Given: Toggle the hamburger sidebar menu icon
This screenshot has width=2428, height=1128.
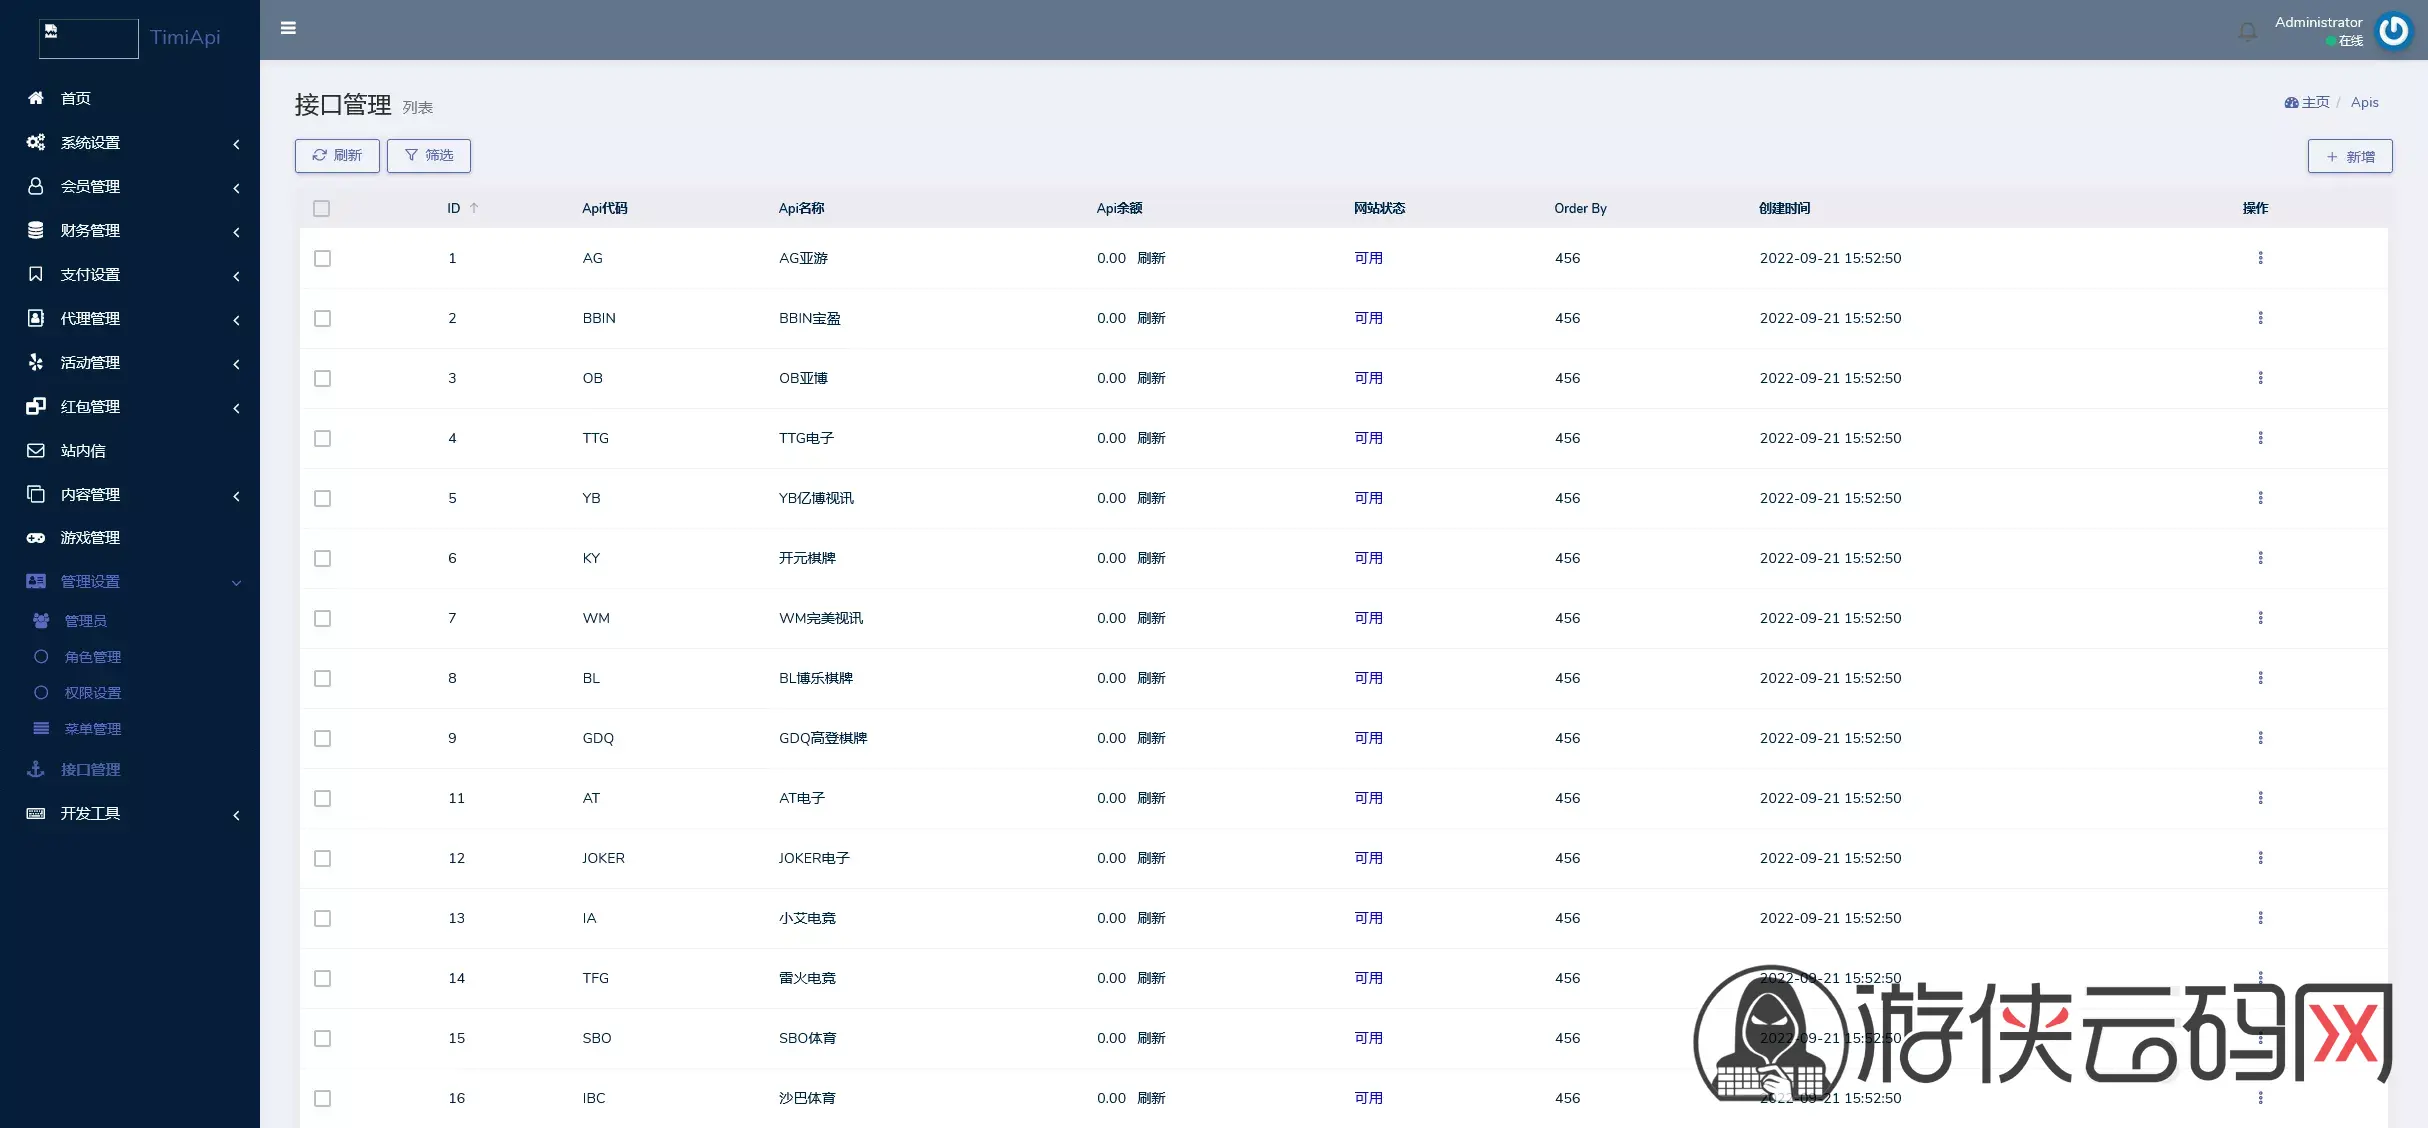Looking at the screenshot, I should click(x=288, y=28).
